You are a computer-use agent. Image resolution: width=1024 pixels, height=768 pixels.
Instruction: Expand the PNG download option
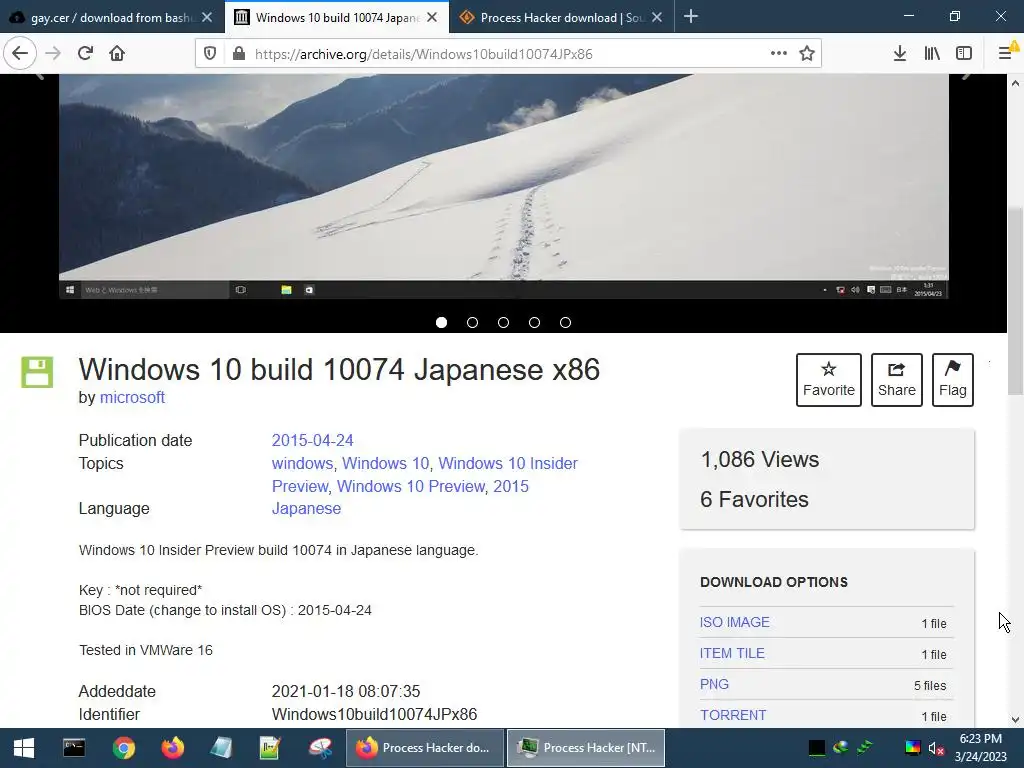pos(714,684)
